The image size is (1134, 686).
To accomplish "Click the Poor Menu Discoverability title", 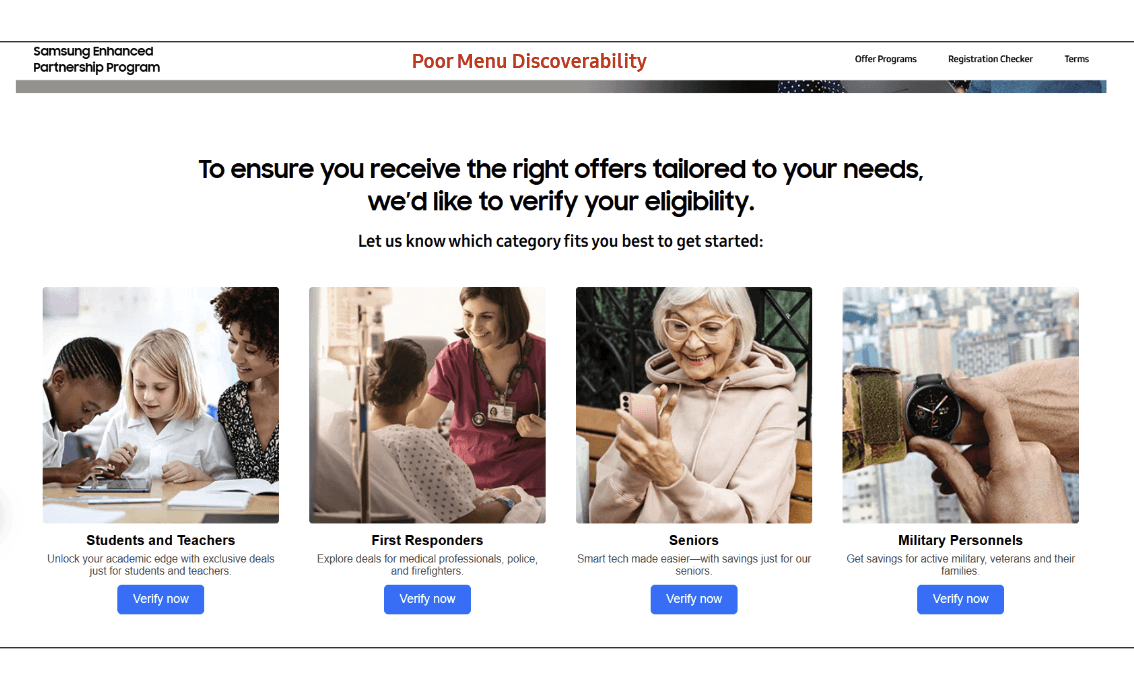I will coord(529,61).
